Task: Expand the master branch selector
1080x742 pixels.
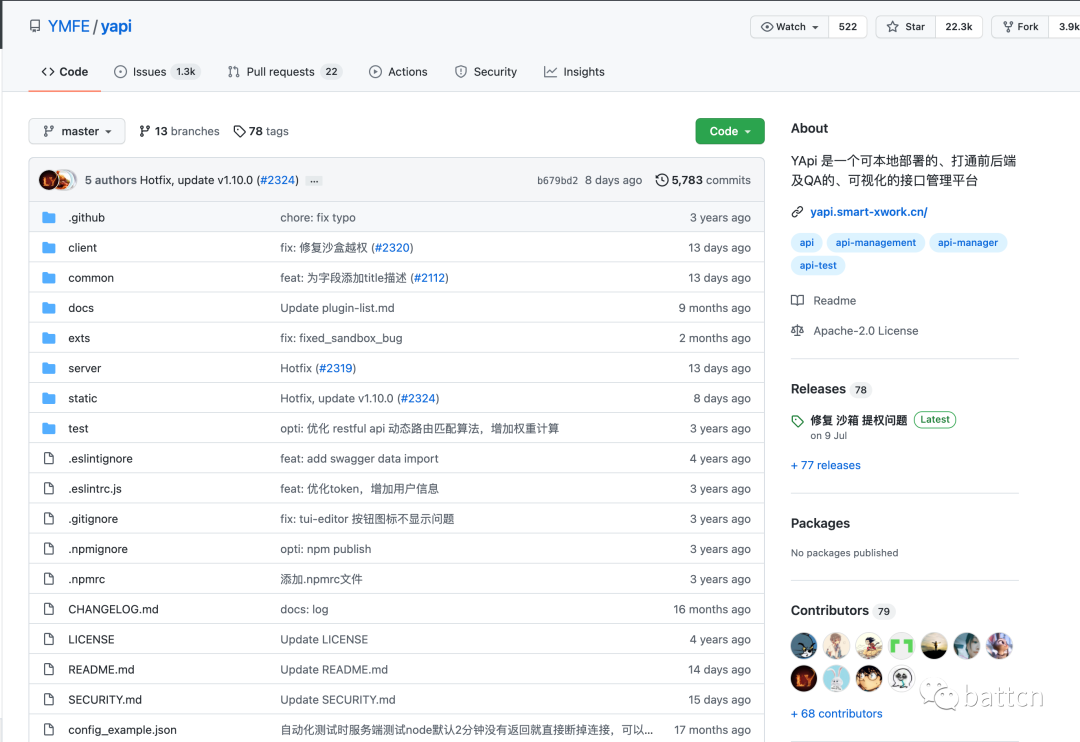Action: (77, 131)
